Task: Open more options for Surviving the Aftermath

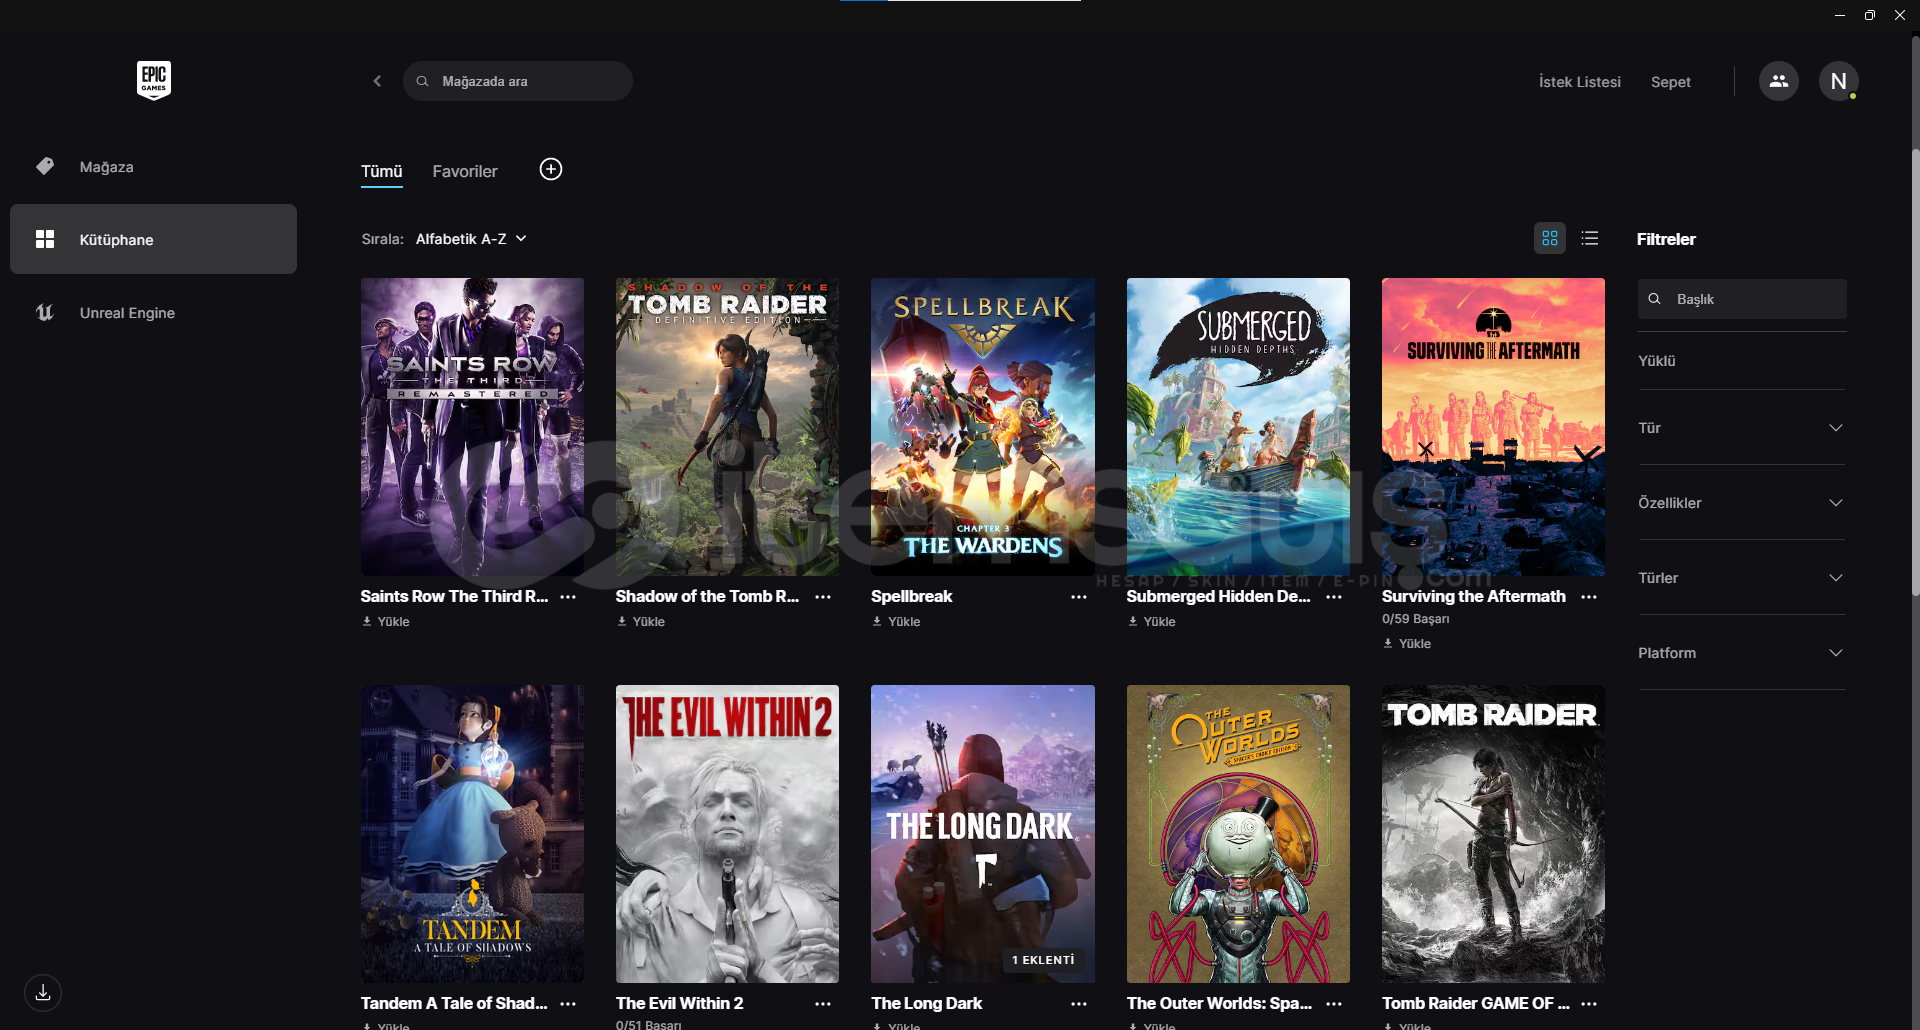Action: point(1589,597)
